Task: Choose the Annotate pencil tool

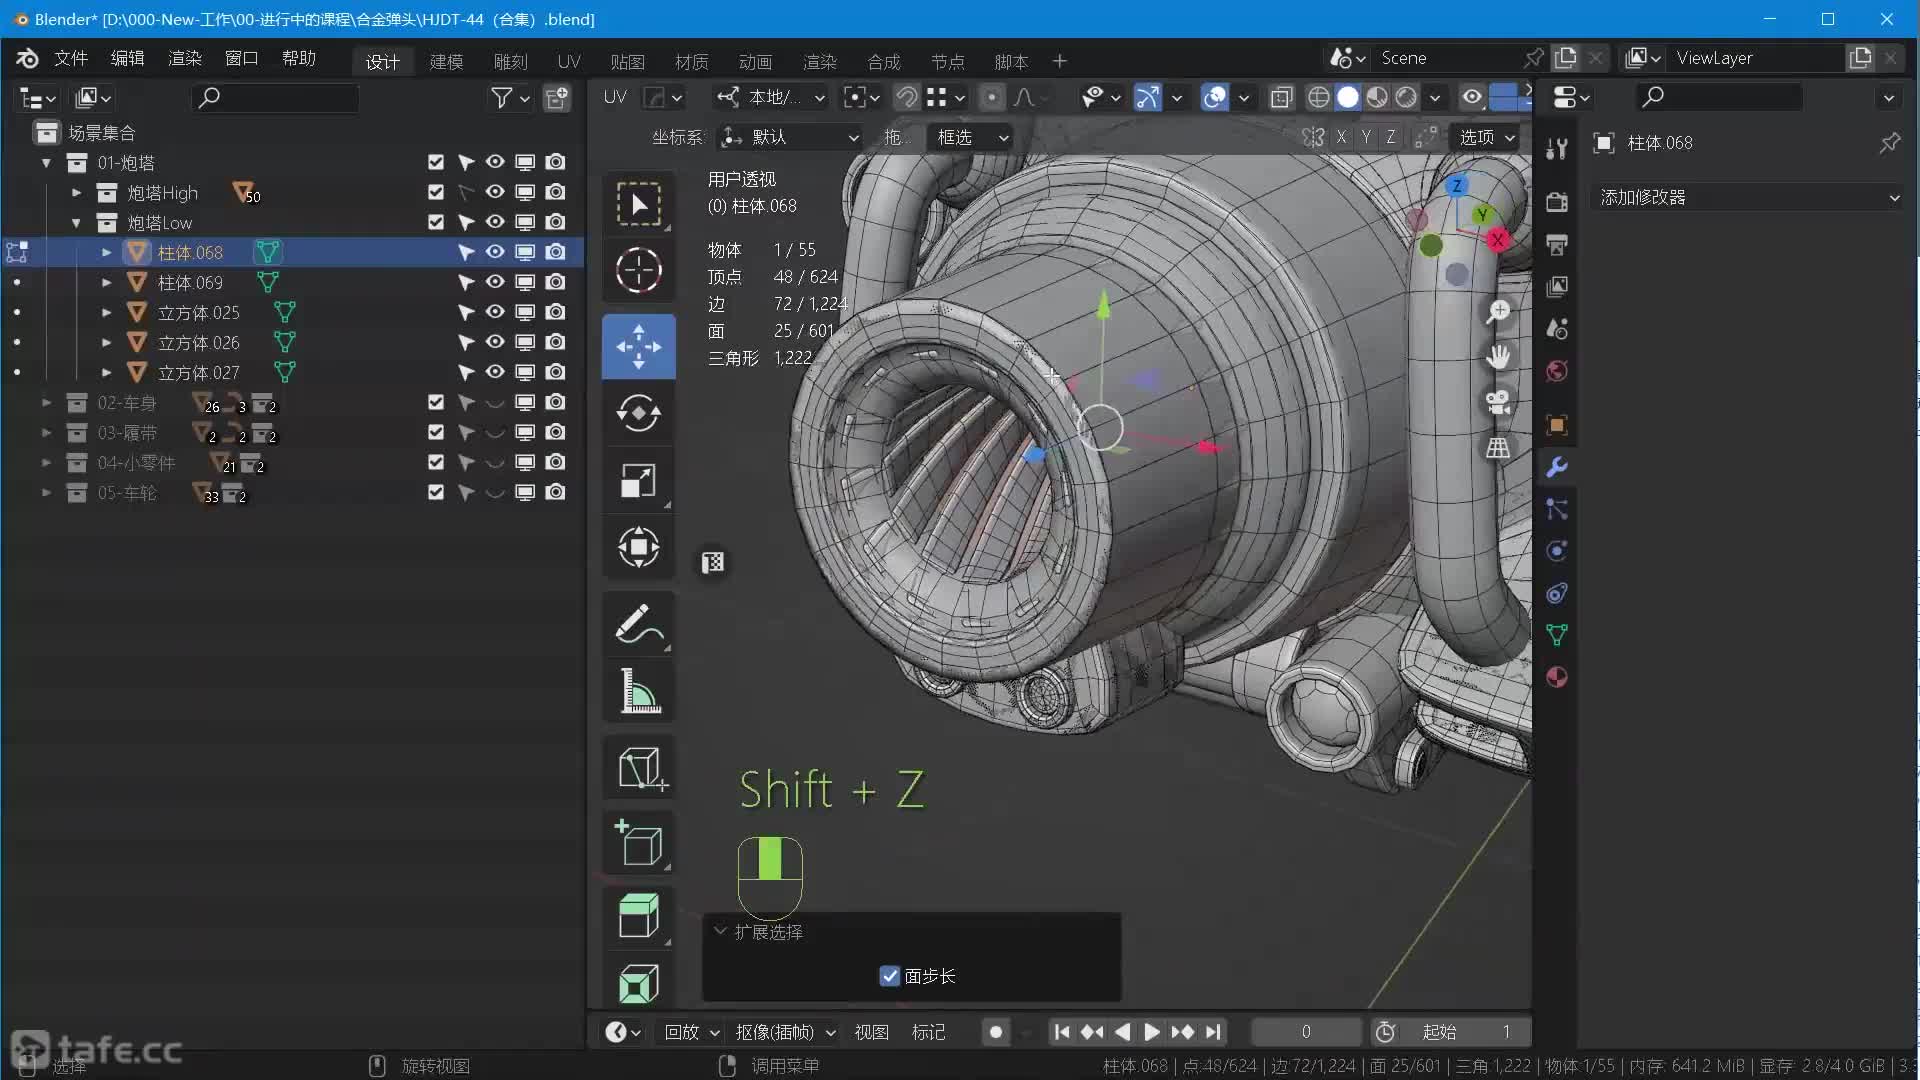Action: 638,624
